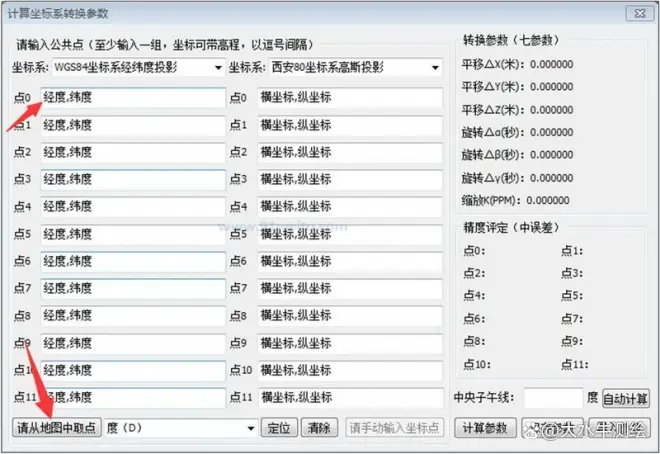
Task: Focus the 中央子午线 input box
Action: (552, 397)
